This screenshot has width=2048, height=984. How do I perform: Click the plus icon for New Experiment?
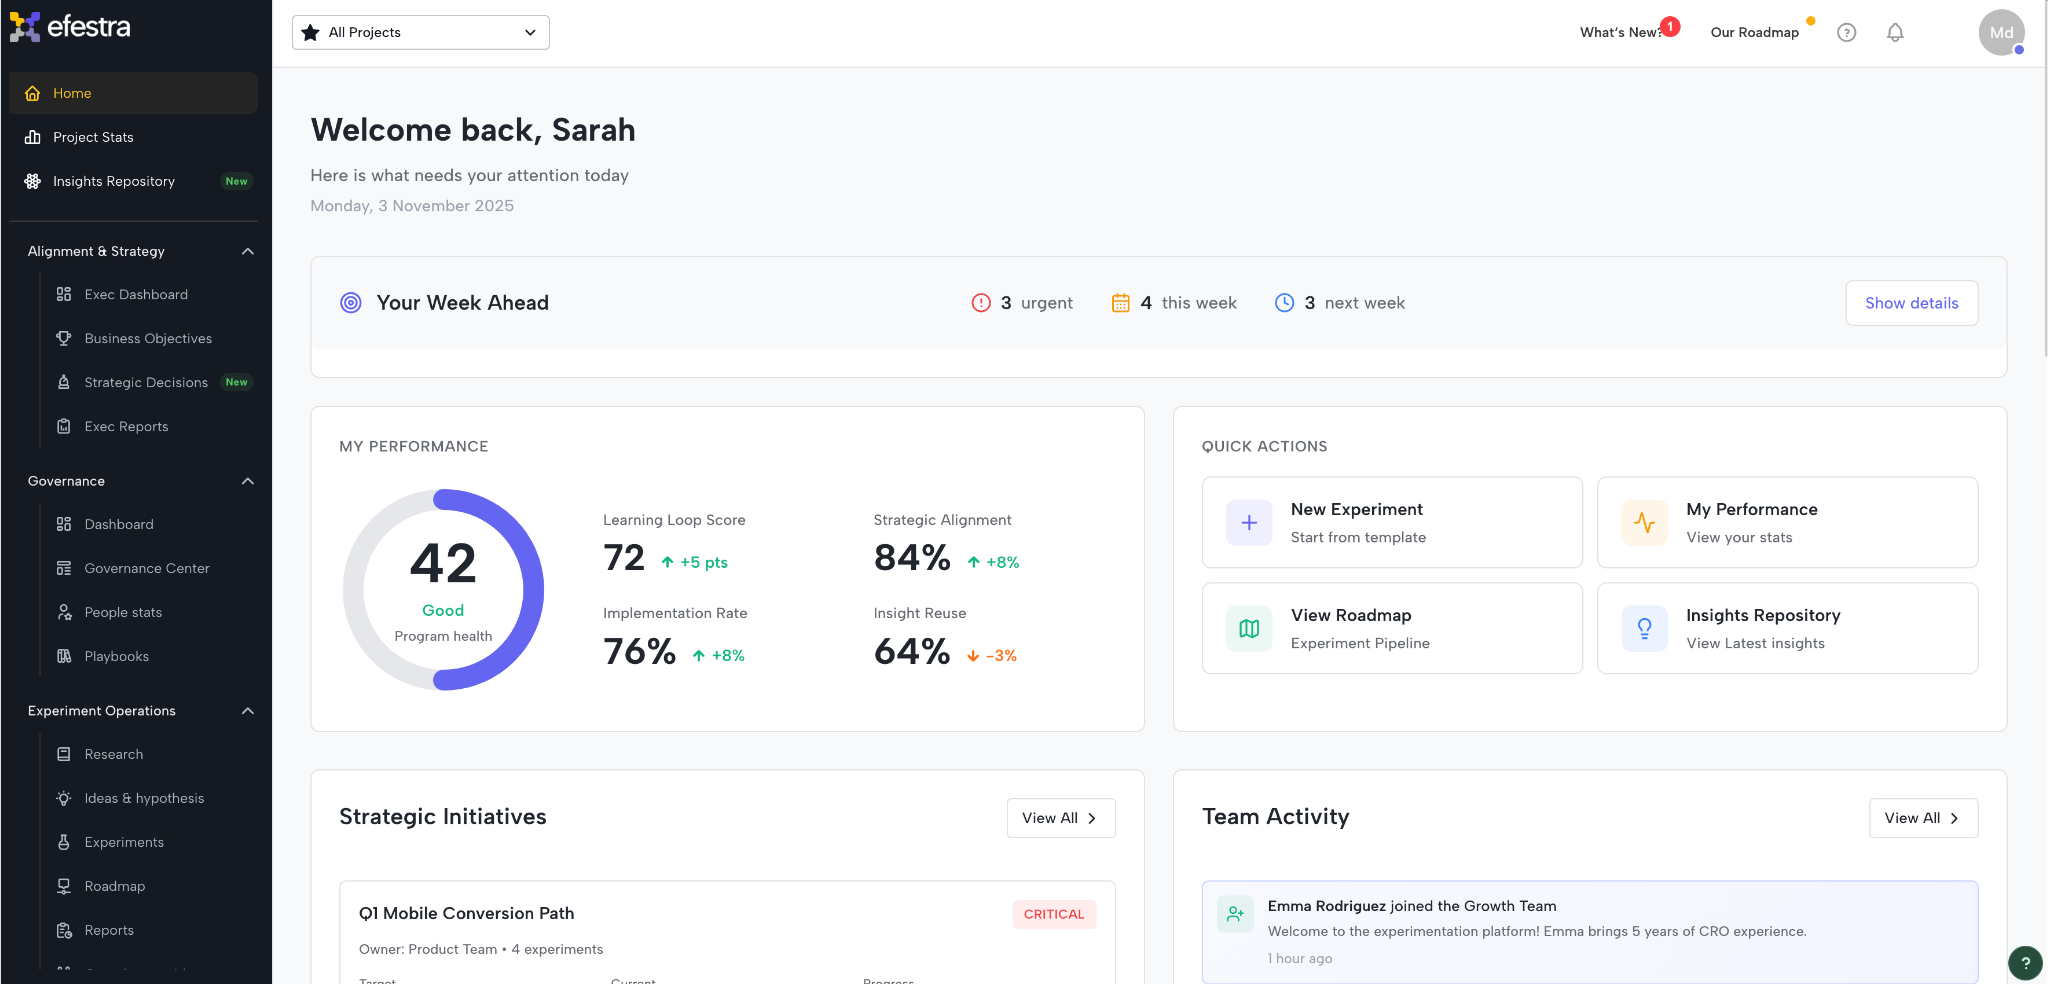point(1249,523)
